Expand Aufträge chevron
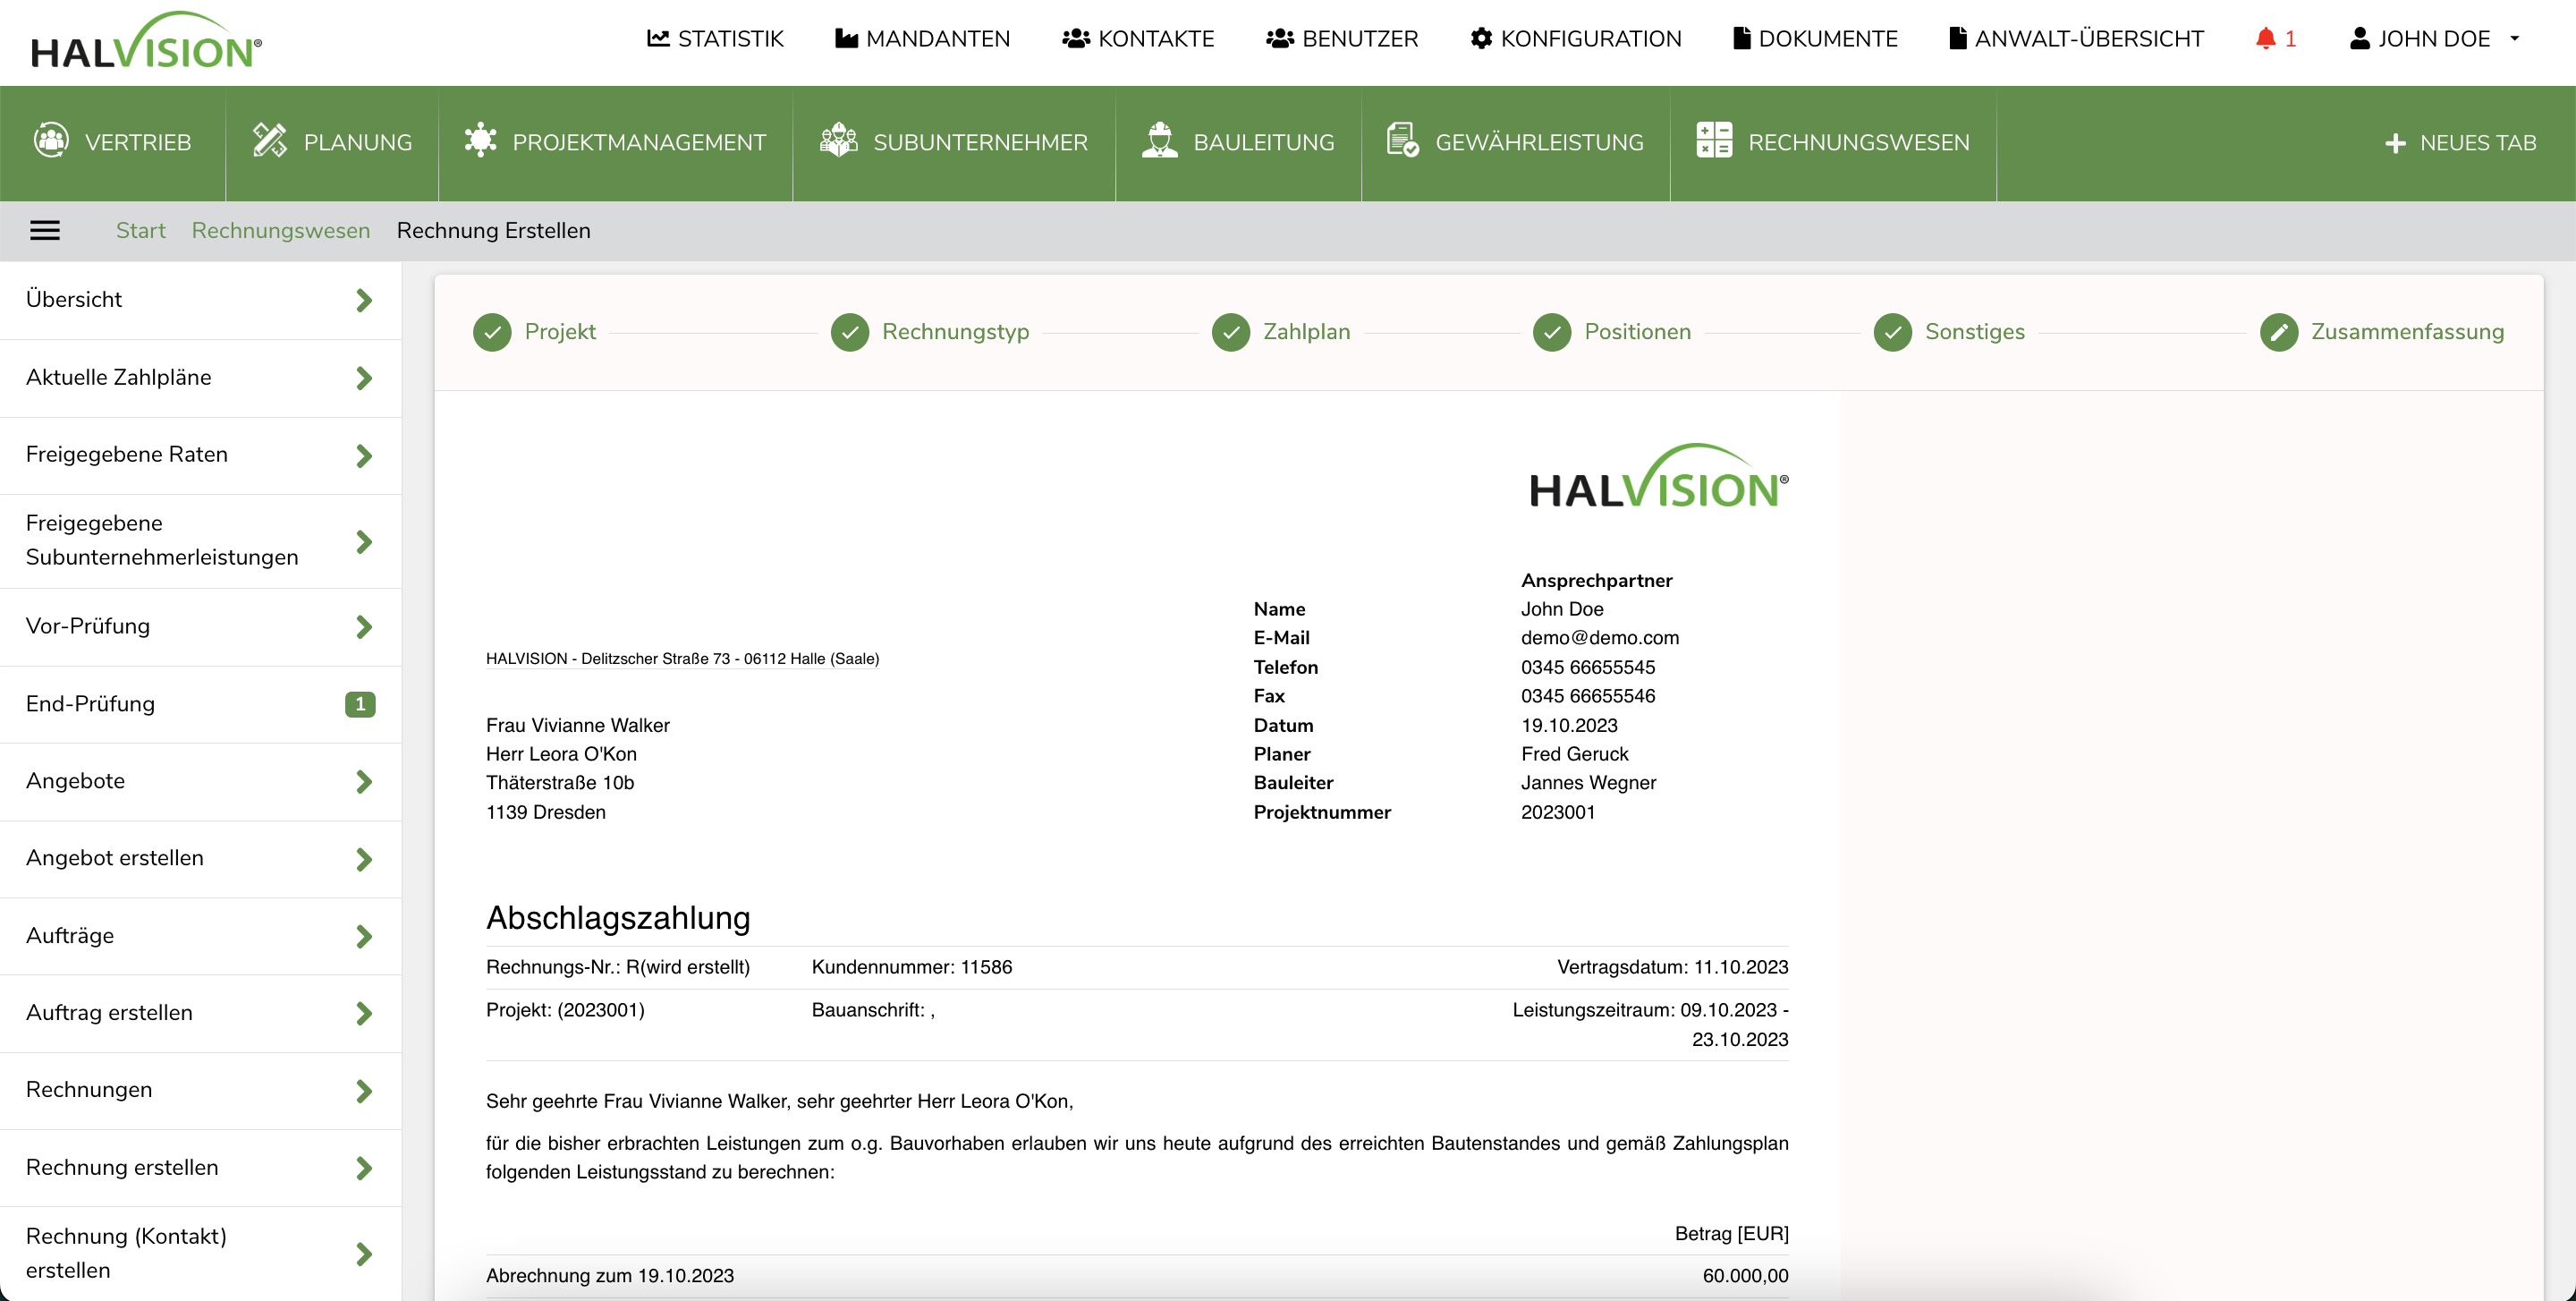The image size is (2576, 1301). point(364,937)
